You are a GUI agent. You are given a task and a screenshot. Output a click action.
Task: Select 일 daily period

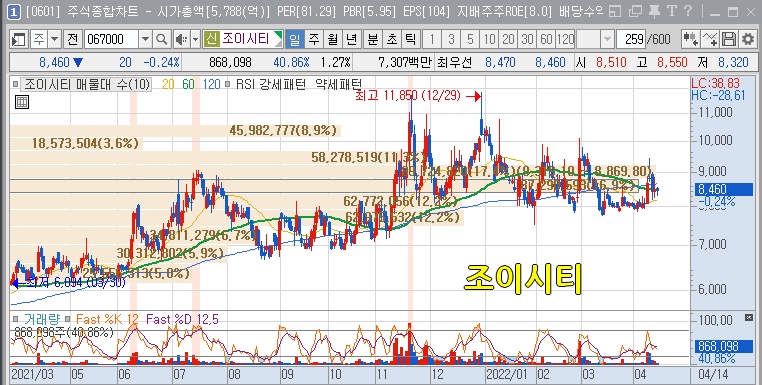(295, 39)
